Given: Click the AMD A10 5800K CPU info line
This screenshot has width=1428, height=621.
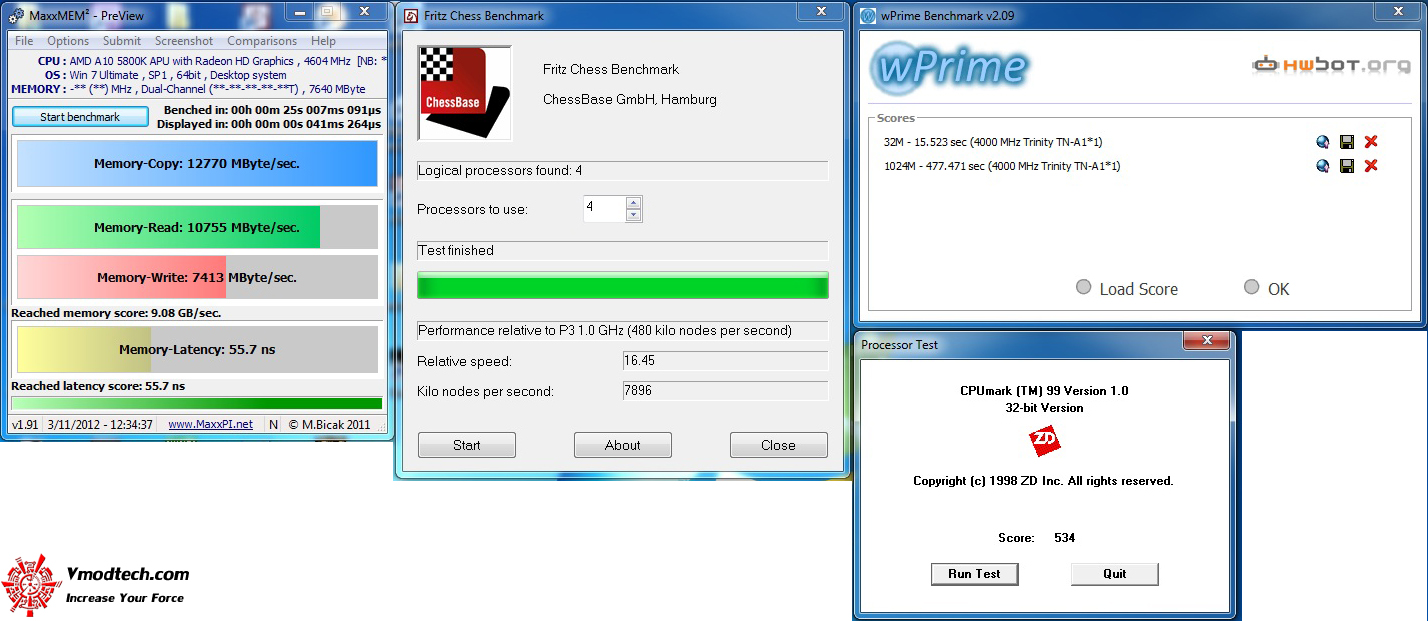Looking at the screenshot, I should (x=212, y=61).
